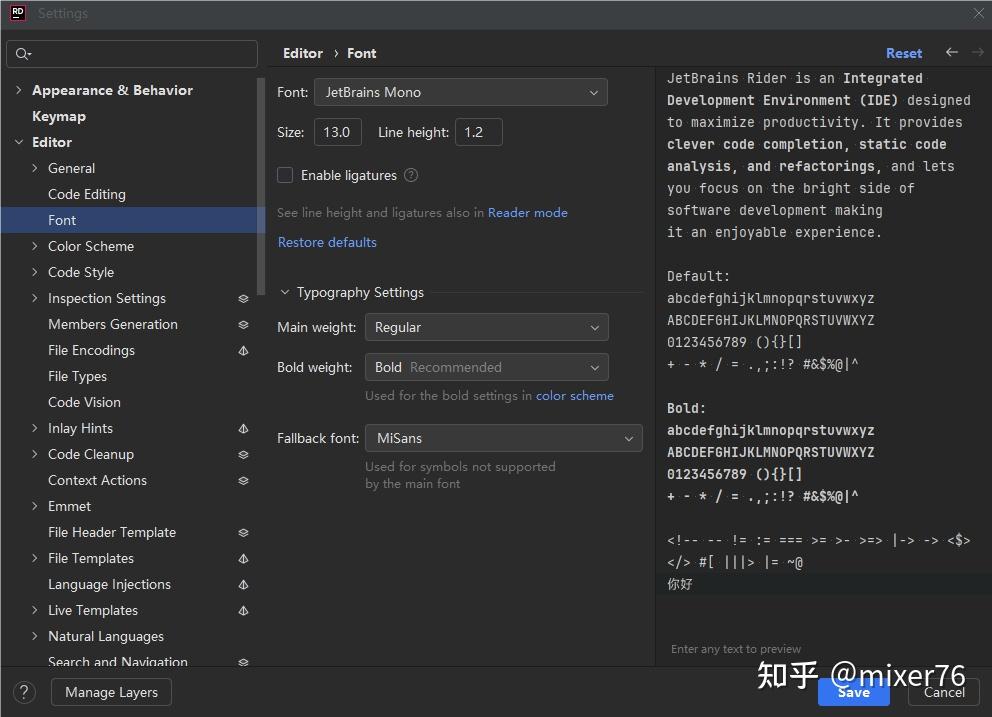Click the help circle beside Enable ligatures
Viewport: 992px width, 717px height.
410,174
